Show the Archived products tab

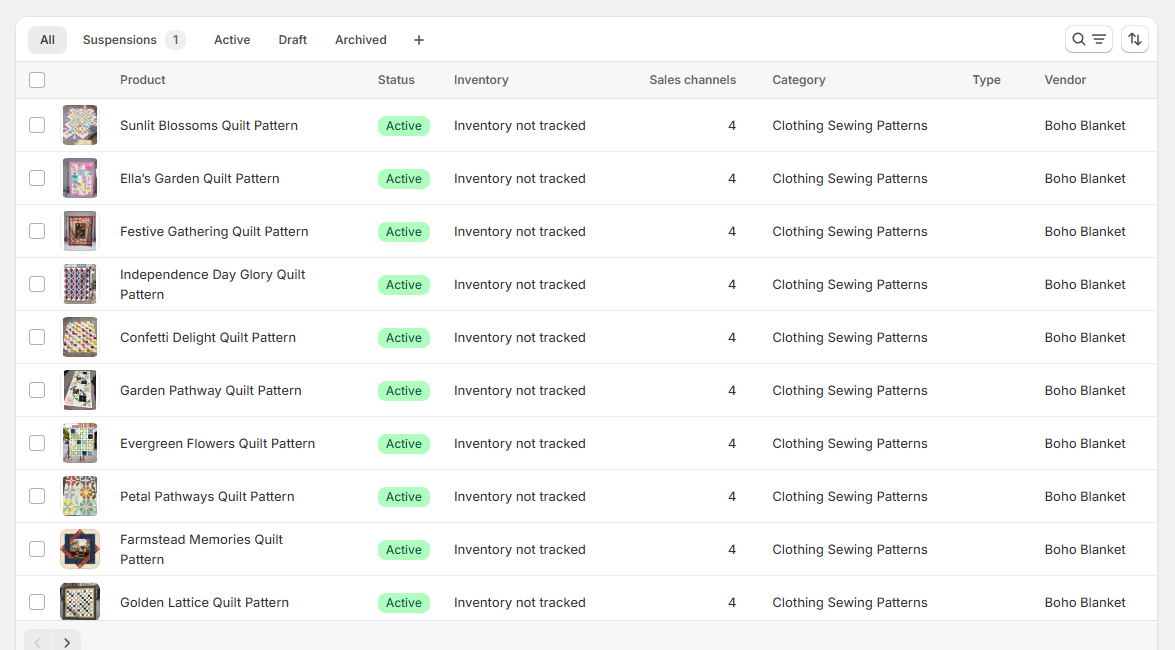click(360, 40)
